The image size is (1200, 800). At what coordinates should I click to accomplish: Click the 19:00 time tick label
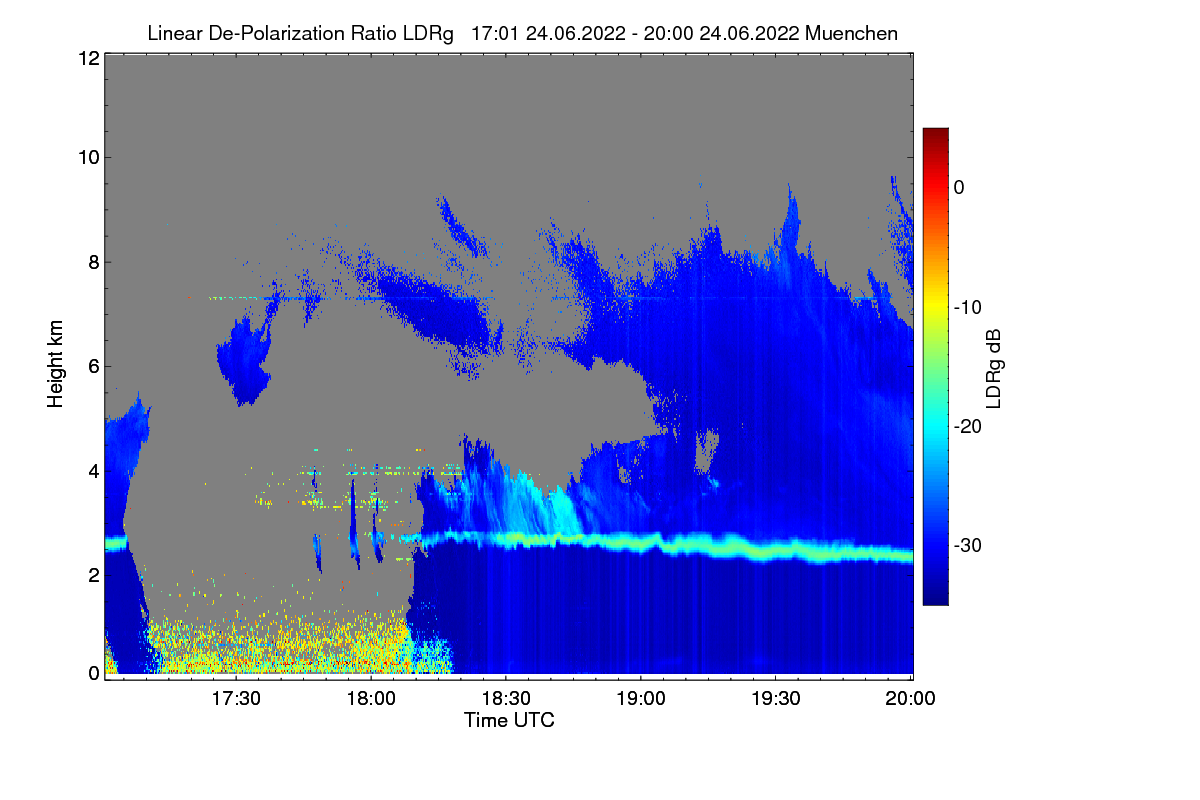(642, 698)
